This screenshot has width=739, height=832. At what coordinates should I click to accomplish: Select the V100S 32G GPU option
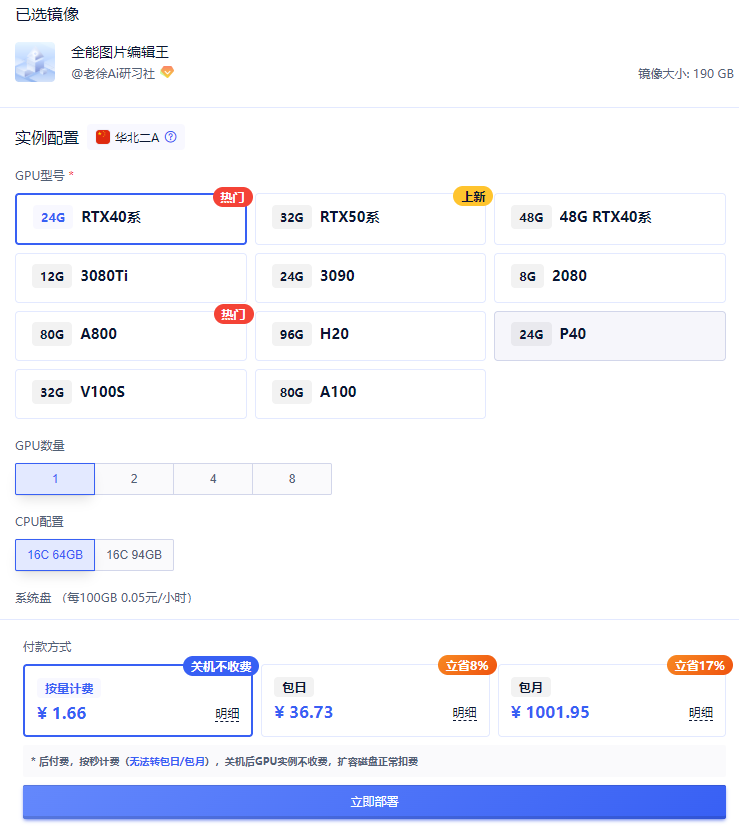click(130, 393)
